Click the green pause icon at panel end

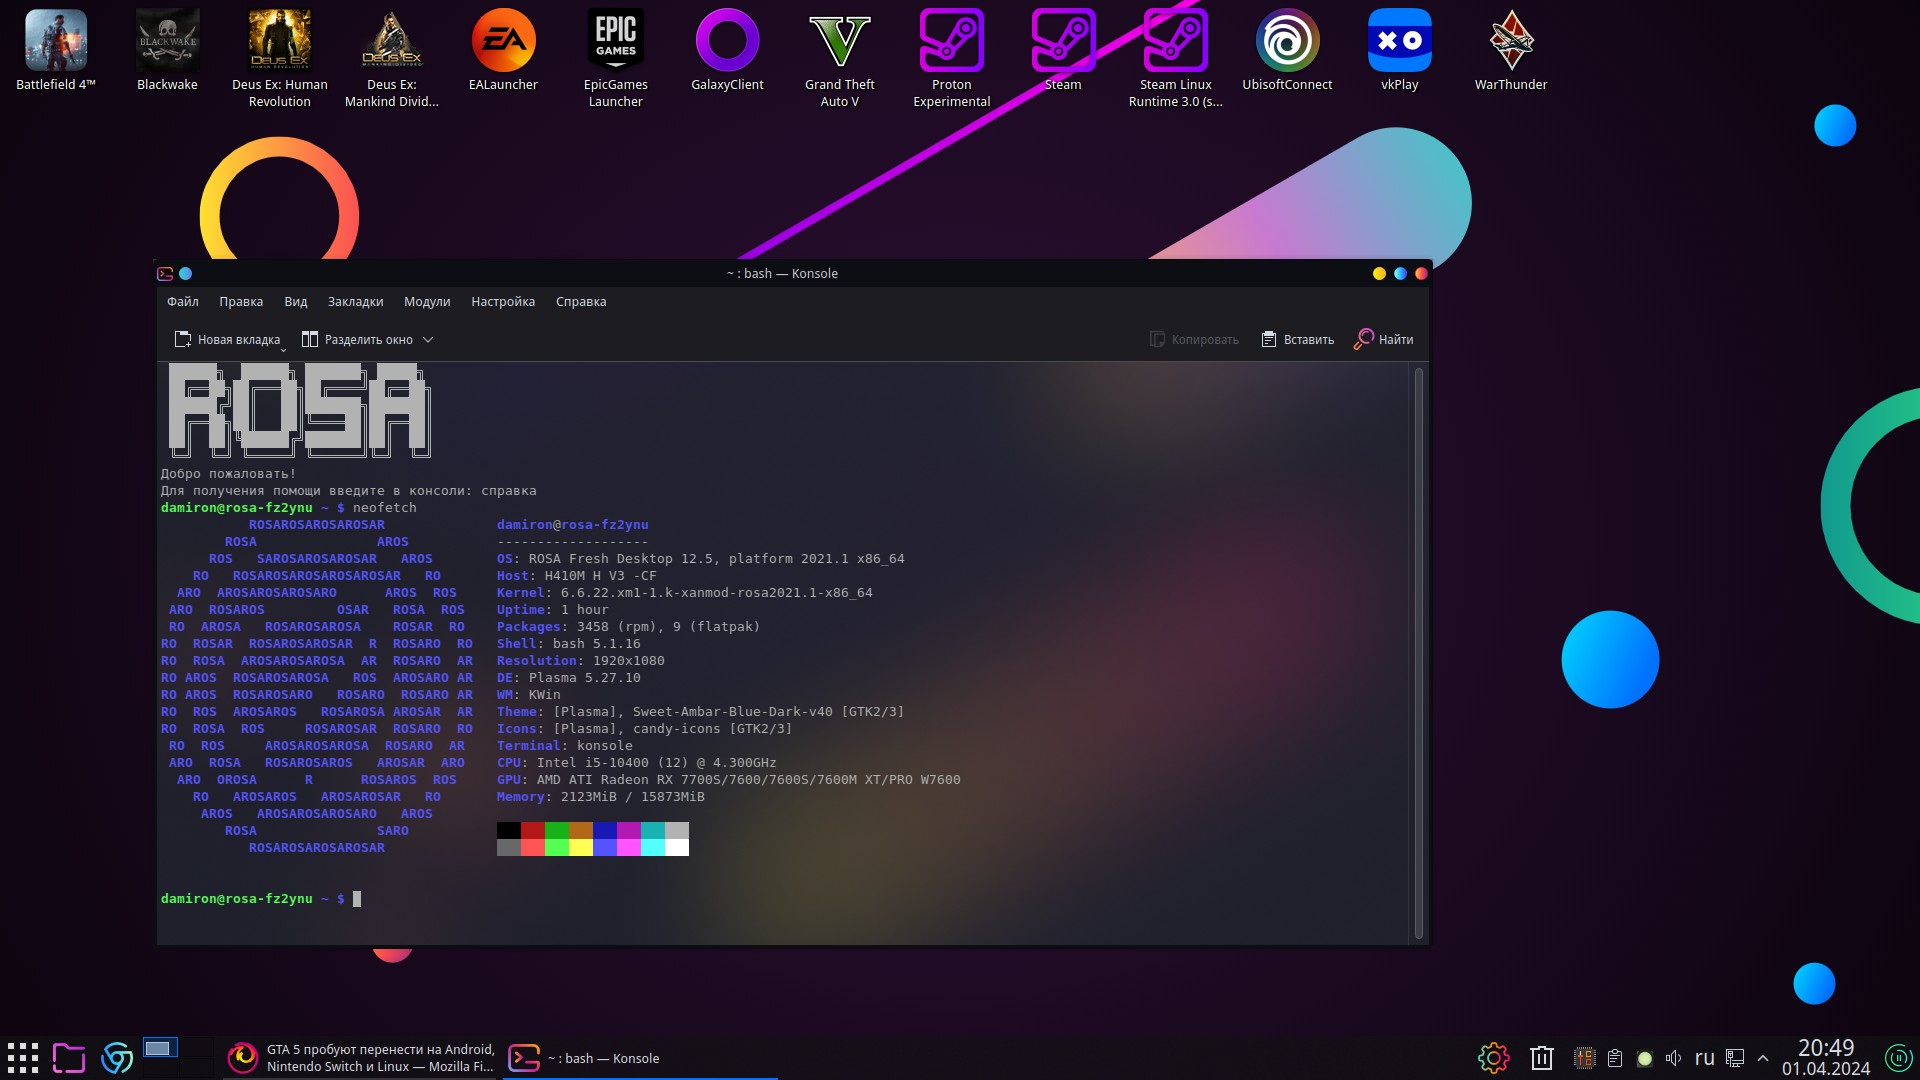pos(1899,1058)
